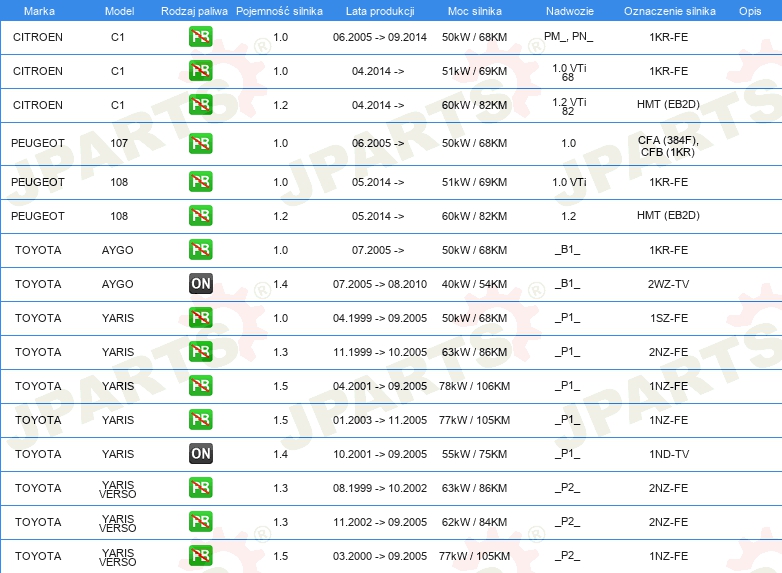Image resolution: width=782 pixels, height=573 pixels.
Task: Click the CITROEN brand cell in the PM_, PN_ row
Action: [x=38, y=37]
